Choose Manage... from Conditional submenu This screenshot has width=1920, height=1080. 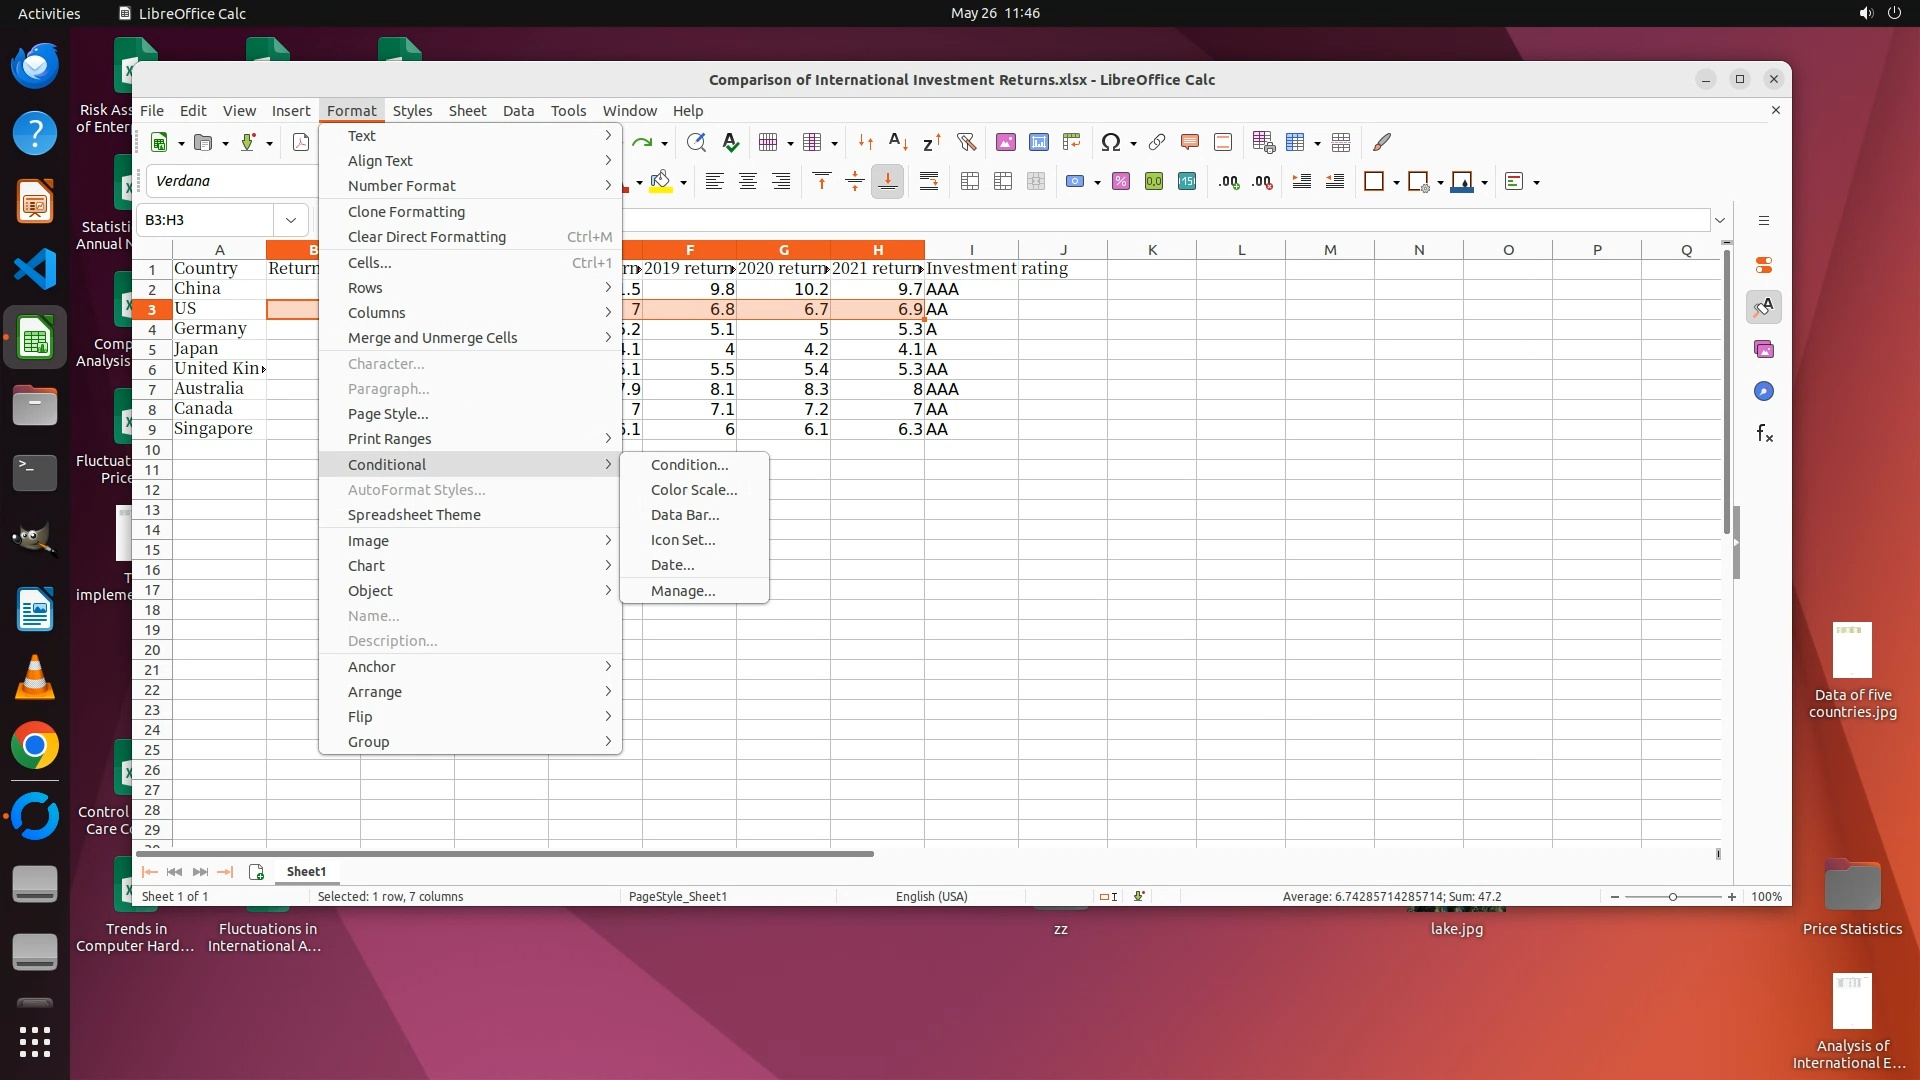[x=682, y=591]
